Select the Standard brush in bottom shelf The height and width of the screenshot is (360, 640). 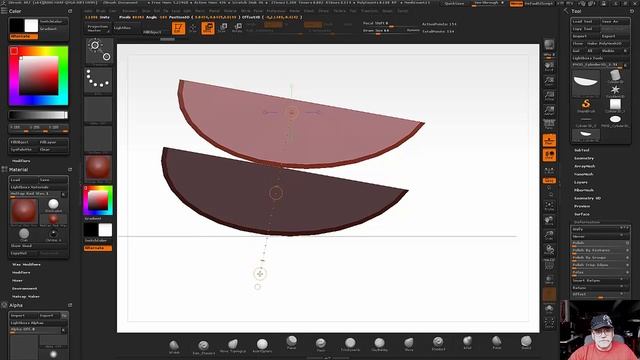pos(438,343)
